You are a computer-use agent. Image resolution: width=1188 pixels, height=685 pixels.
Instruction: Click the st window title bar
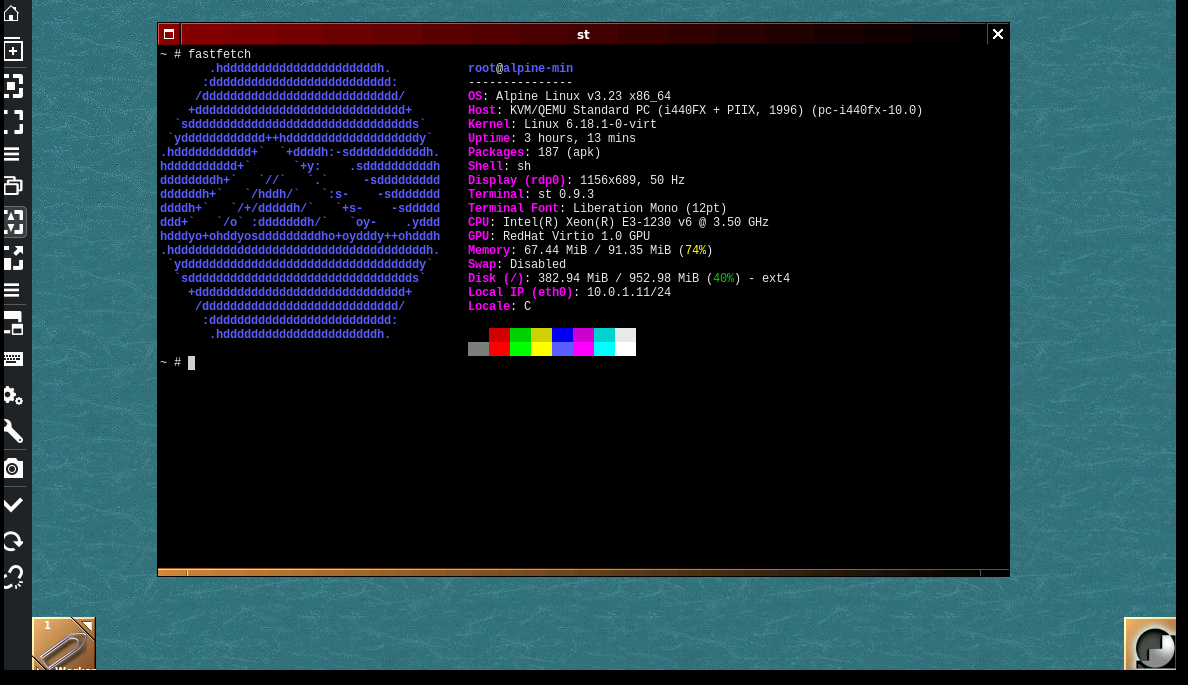[583, 34]
